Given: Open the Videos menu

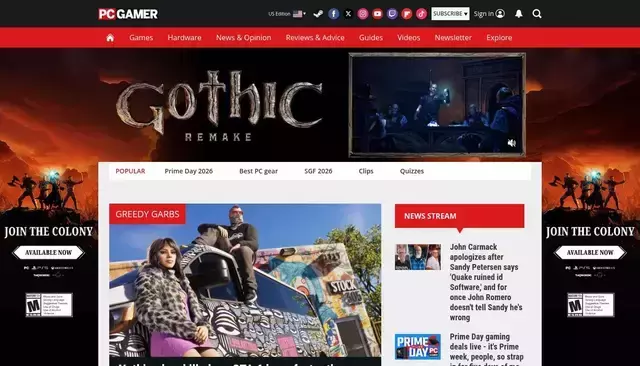Looking at the screenshot, I should click(x=409, y=38).
